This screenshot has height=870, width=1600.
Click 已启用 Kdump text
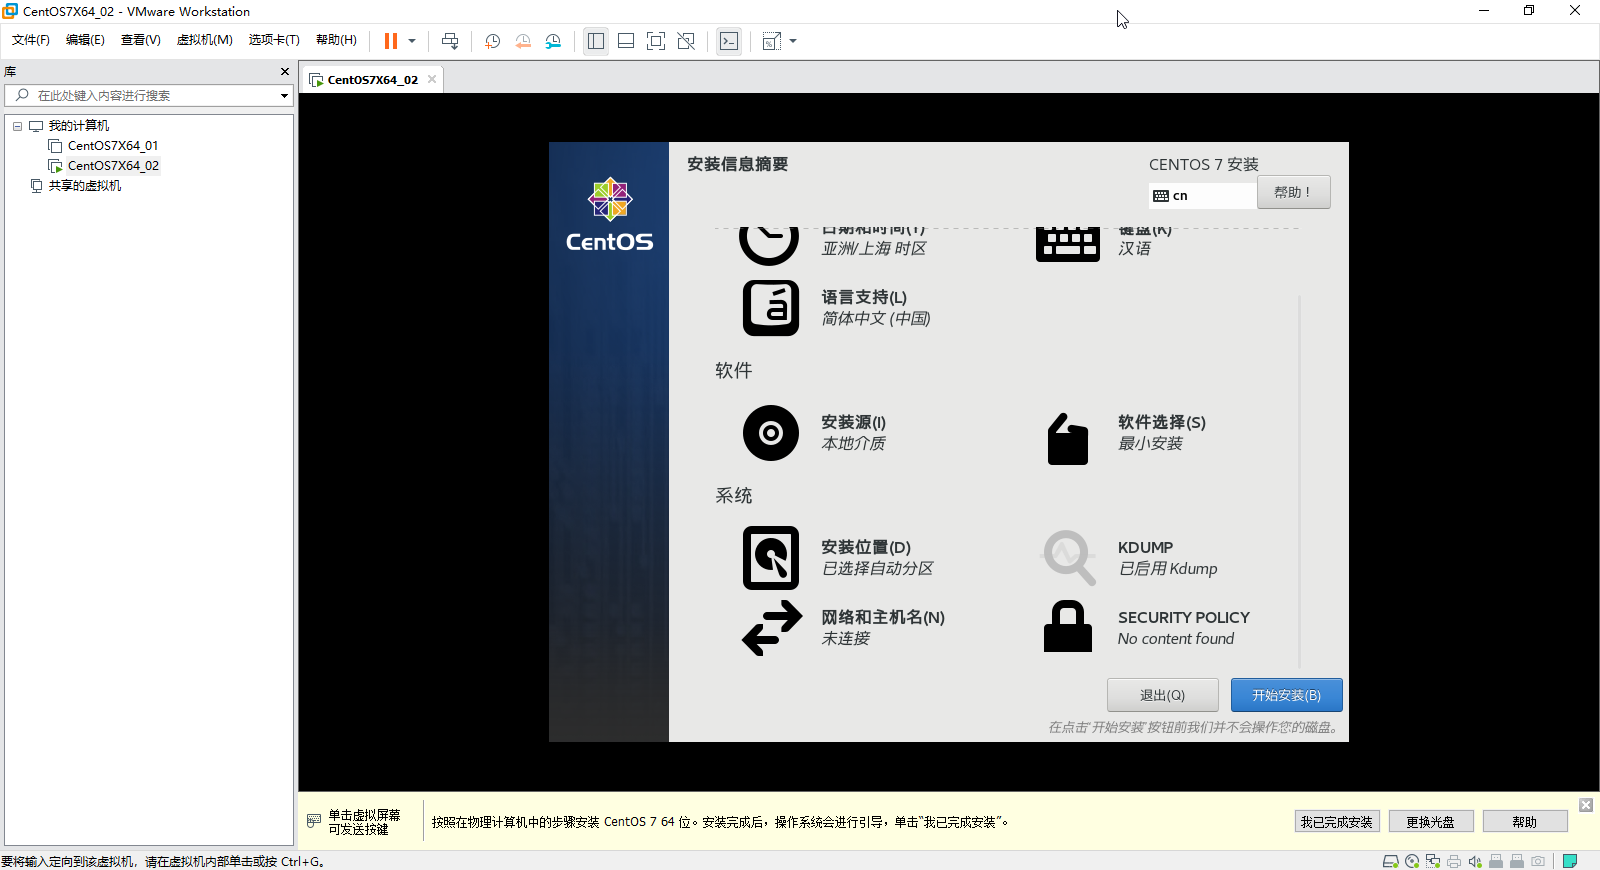(1168, 569)
